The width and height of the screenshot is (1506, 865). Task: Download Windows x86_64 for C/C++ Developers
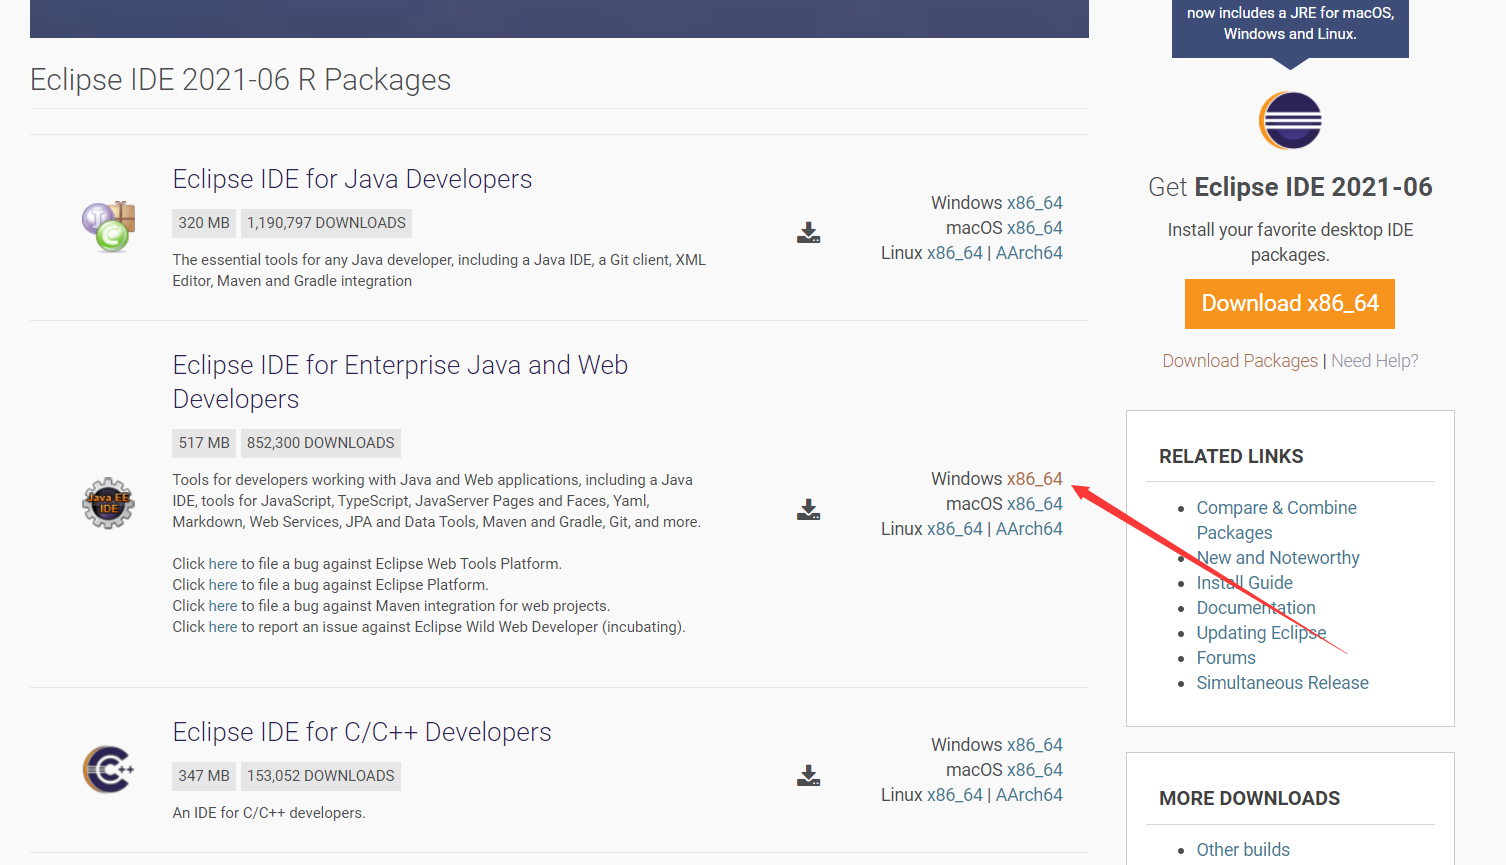point(1034,745)
